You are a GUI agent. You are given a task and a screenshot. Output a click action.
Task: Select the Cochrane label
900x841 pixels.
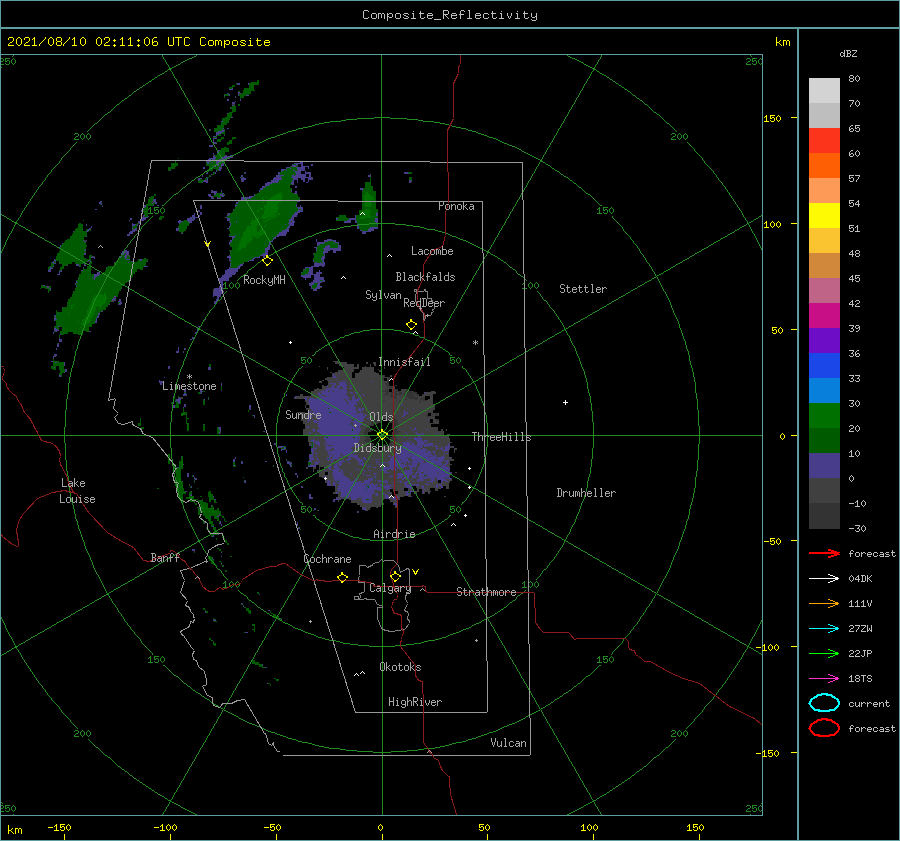[327, 559]
